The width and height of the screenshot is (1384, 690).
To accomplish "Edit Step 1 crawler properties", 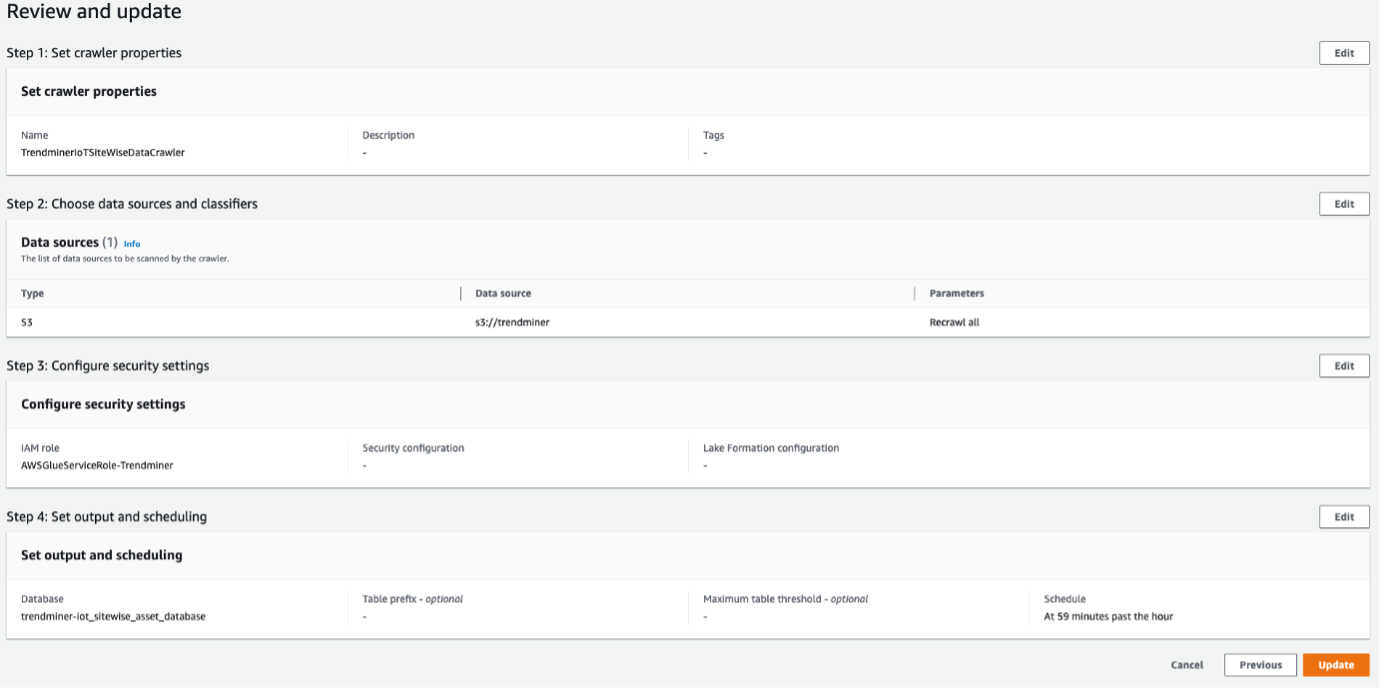I will [x=1344, y=52].
